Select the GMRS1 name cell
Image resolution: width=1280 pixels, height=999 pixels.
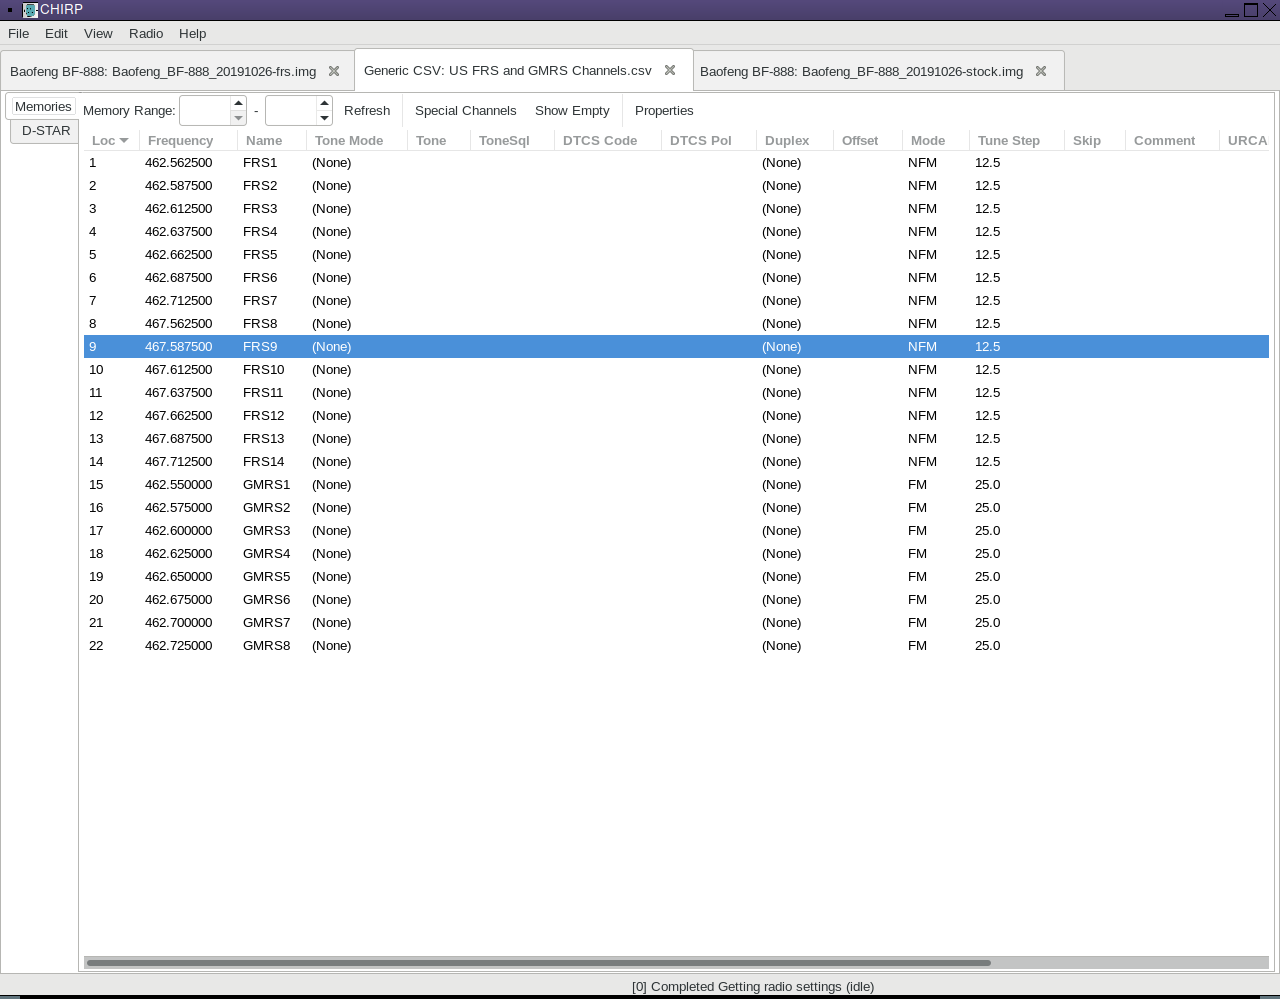[x=267, y=484]
